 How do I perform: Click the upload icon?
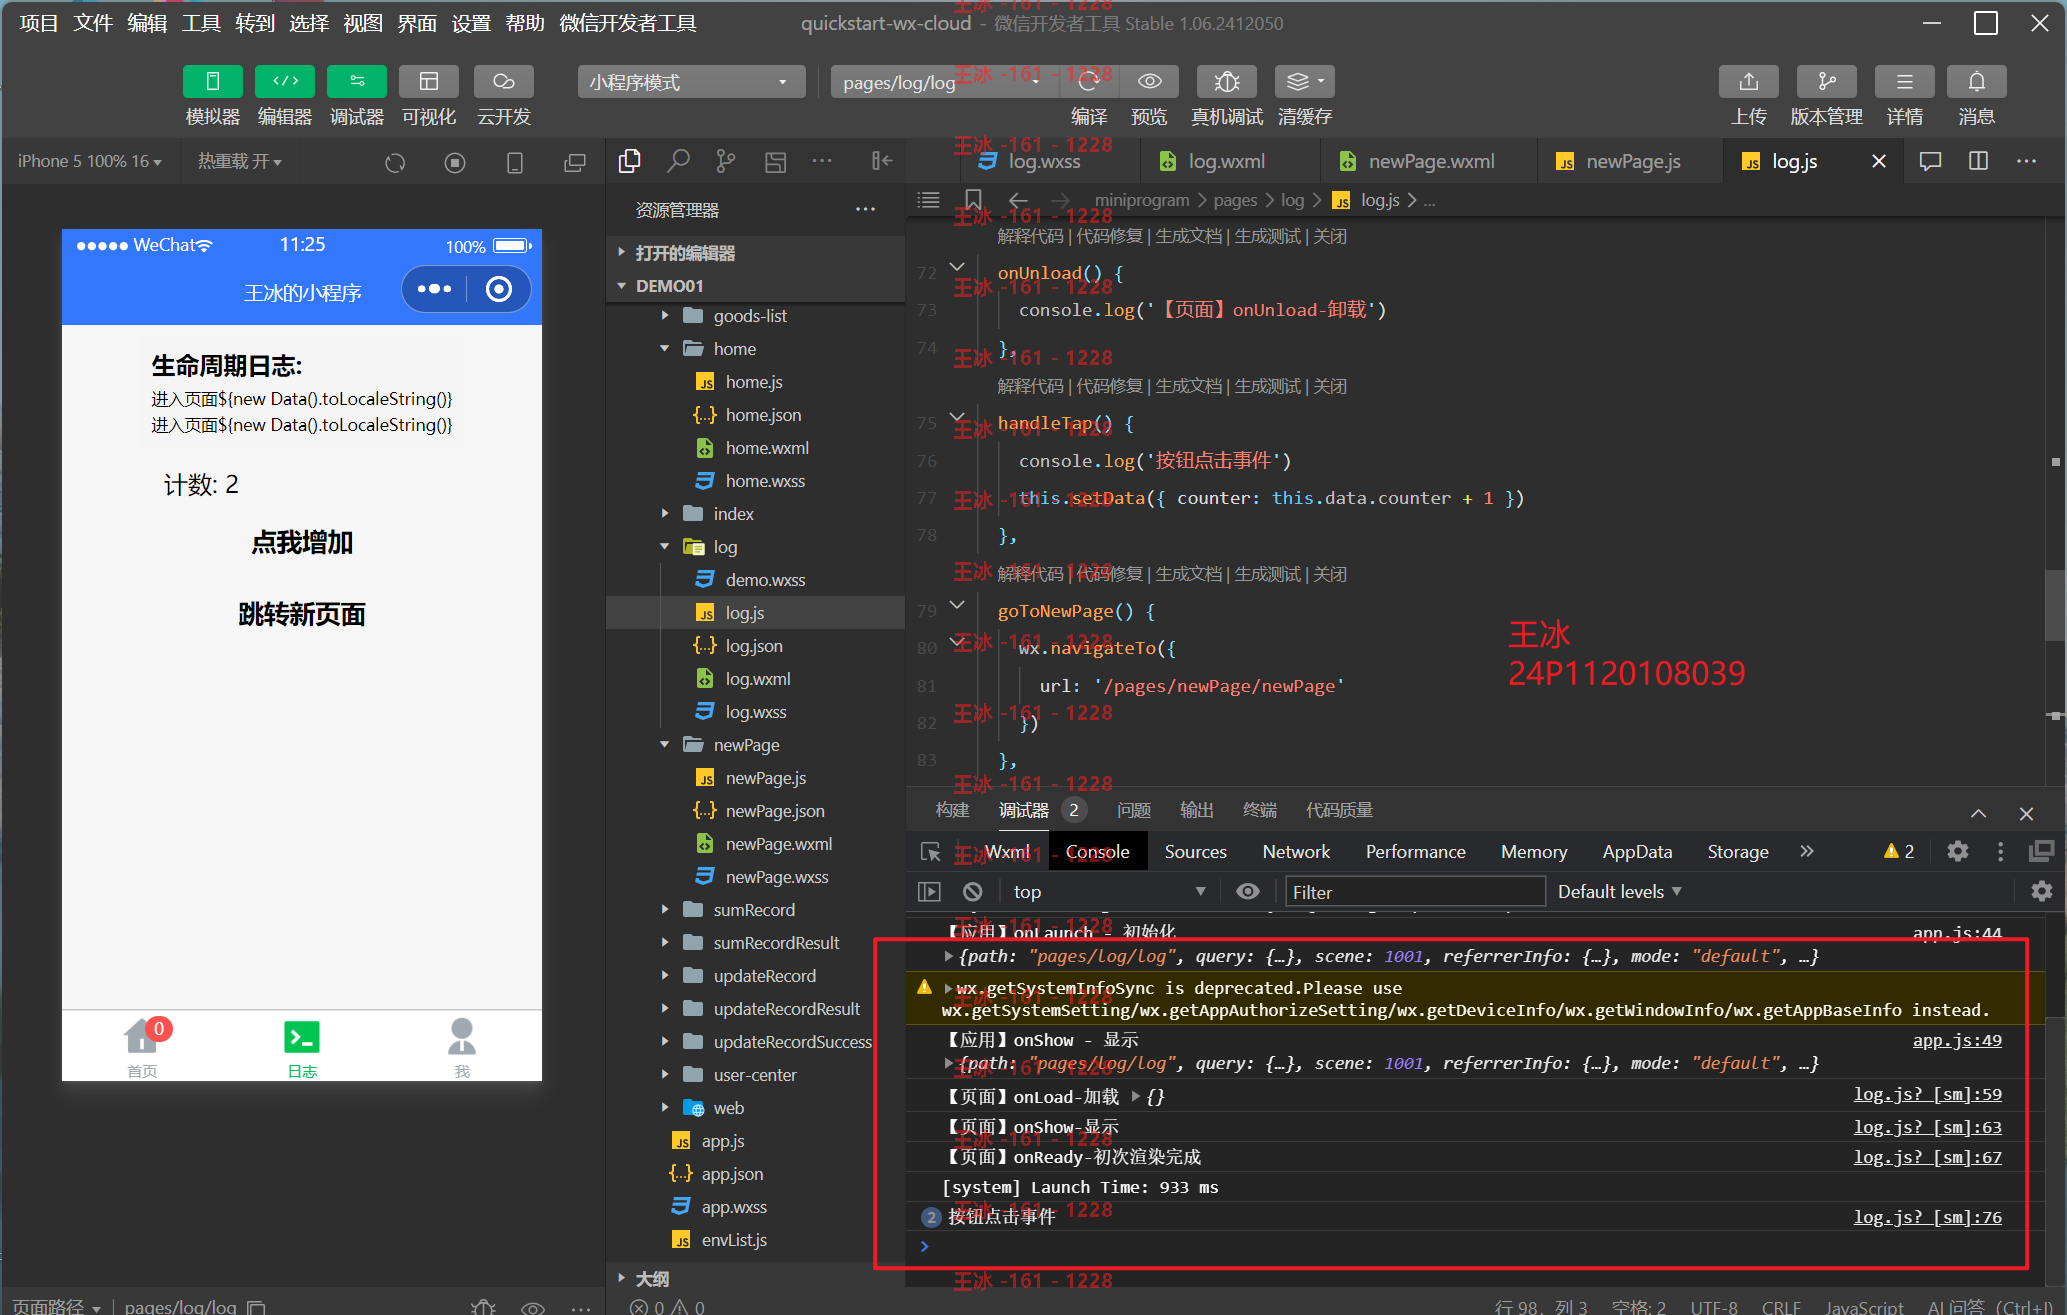(x=1748, y=81)
